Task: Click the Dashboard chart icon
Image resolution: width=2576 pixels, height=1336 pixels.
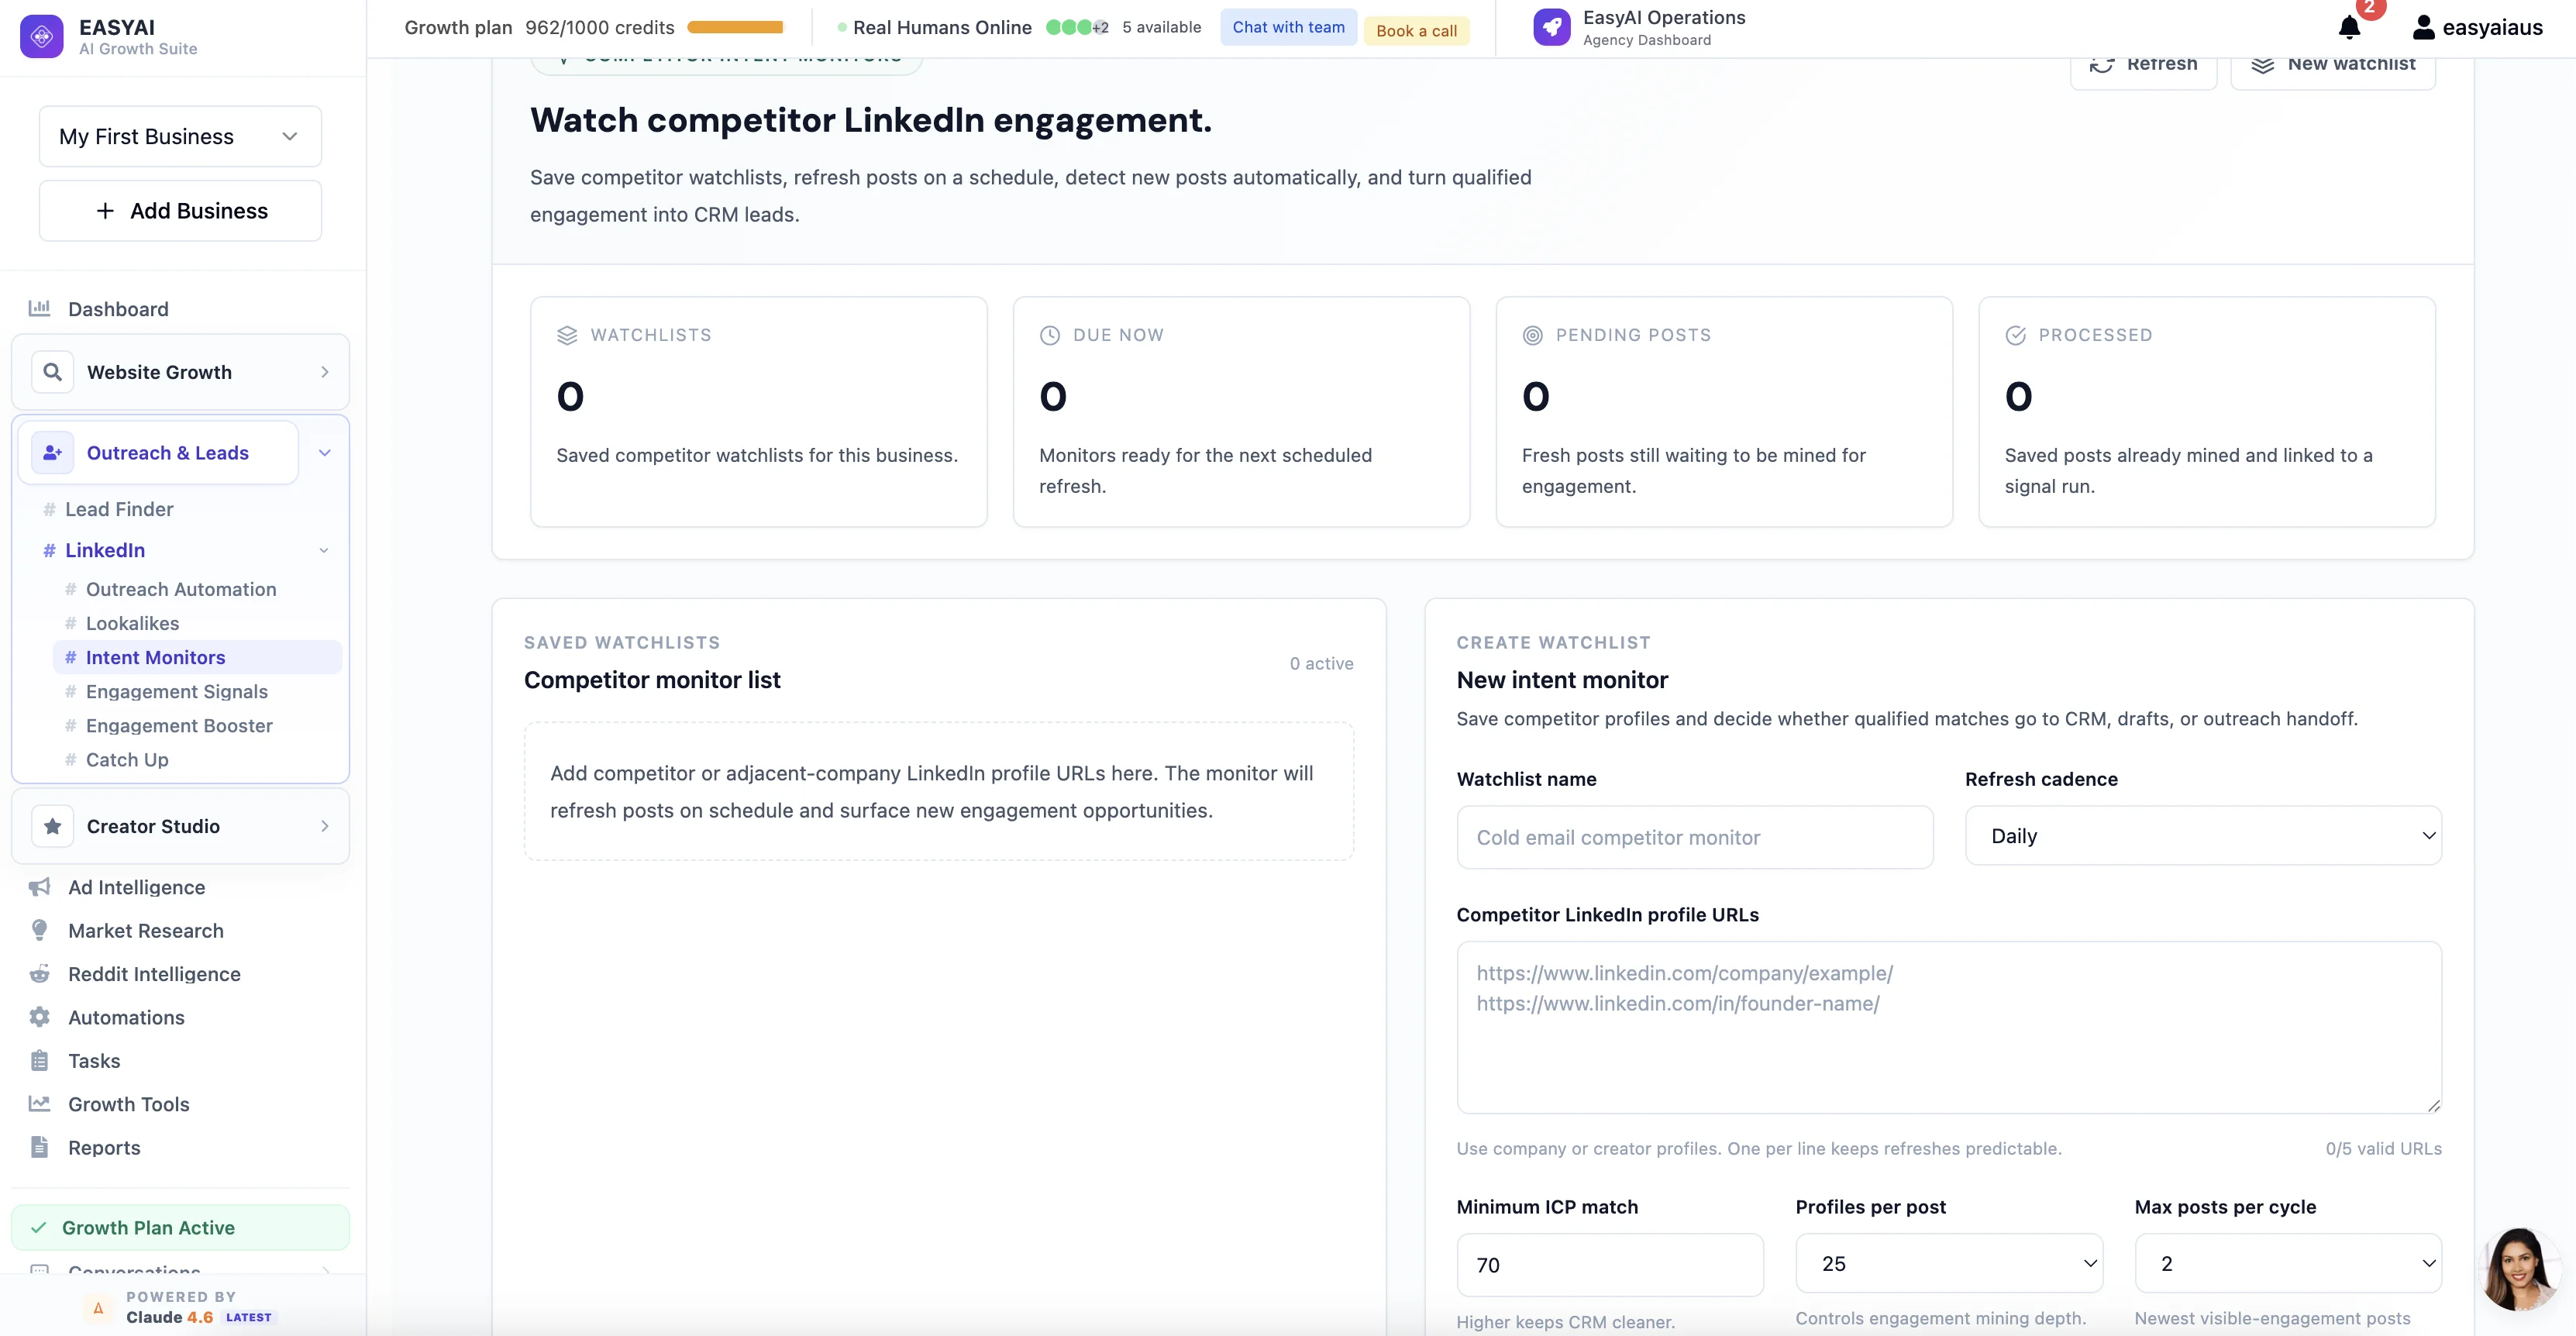Action: coord(40,308)
